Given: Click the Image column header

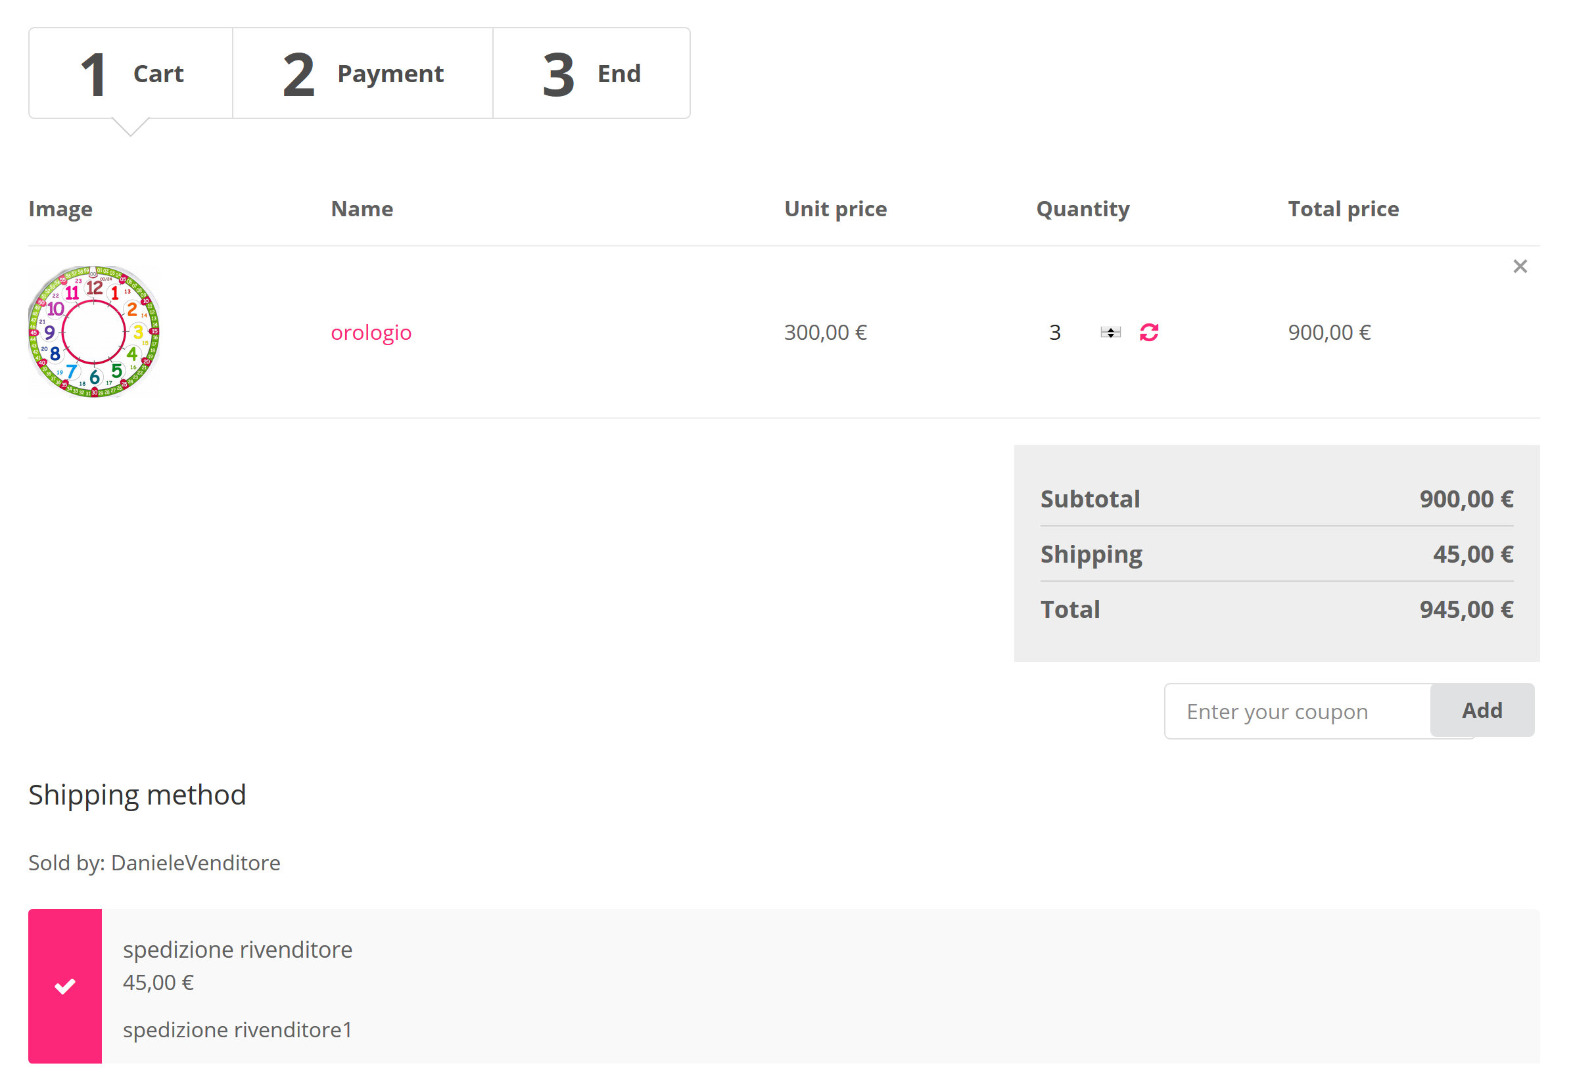Looking at the screenshot, I should tap(60, 209).
